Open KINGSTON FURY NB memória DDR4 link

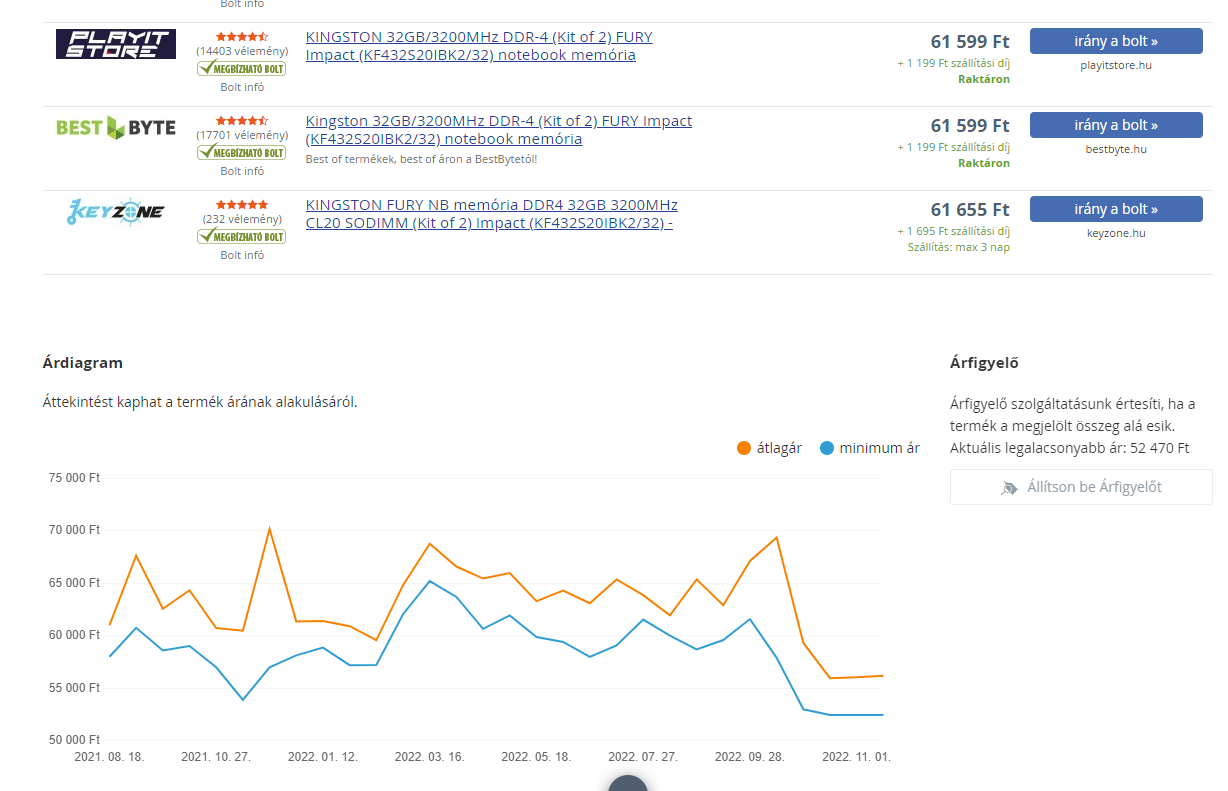coord(491,214)
